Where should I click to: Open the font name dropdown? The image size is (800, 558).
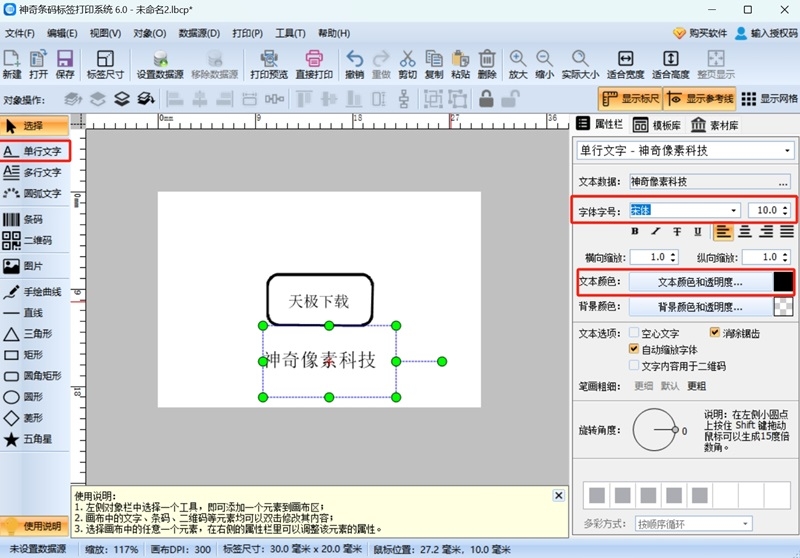(x=734, y=211)
